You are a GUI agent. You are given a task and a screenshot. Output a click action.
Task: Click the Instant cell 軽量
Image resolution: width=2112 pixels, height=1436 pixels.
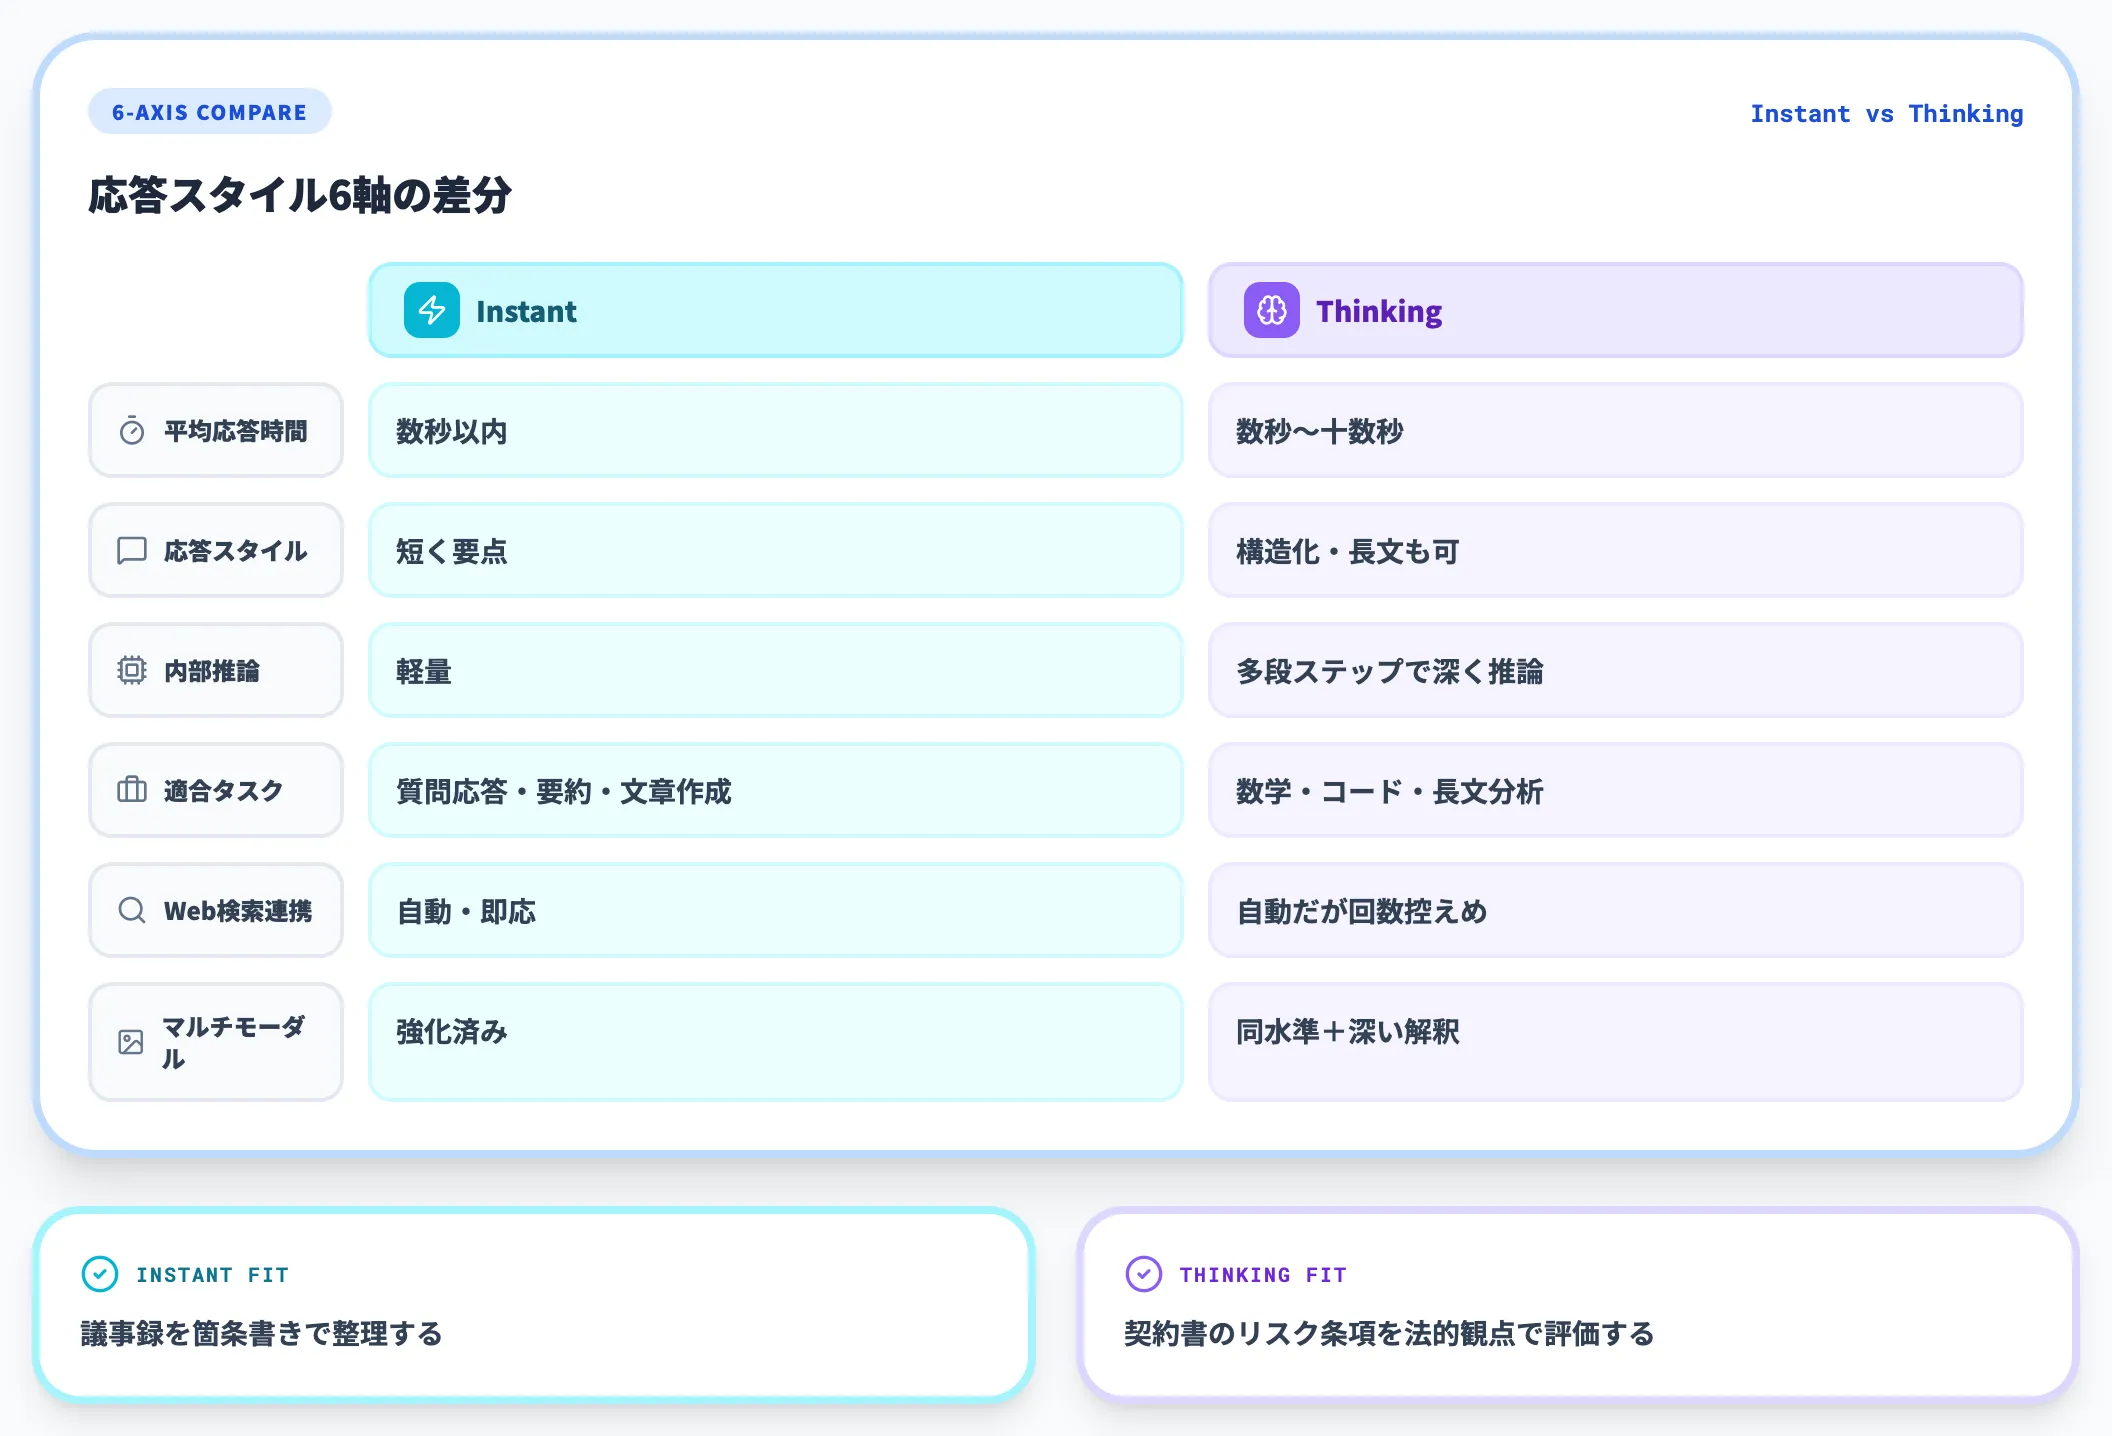point(776,670)
